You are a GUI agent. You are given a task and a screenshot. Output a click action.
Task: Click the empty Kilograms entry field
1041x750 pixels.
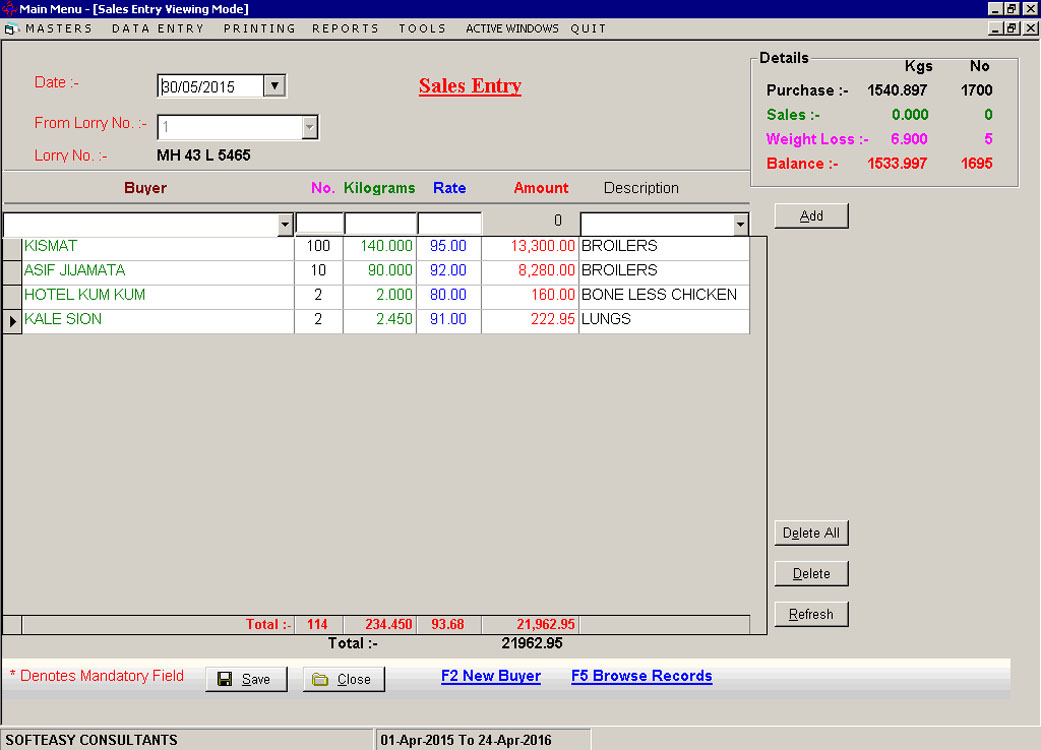click(x=380, y=224)
